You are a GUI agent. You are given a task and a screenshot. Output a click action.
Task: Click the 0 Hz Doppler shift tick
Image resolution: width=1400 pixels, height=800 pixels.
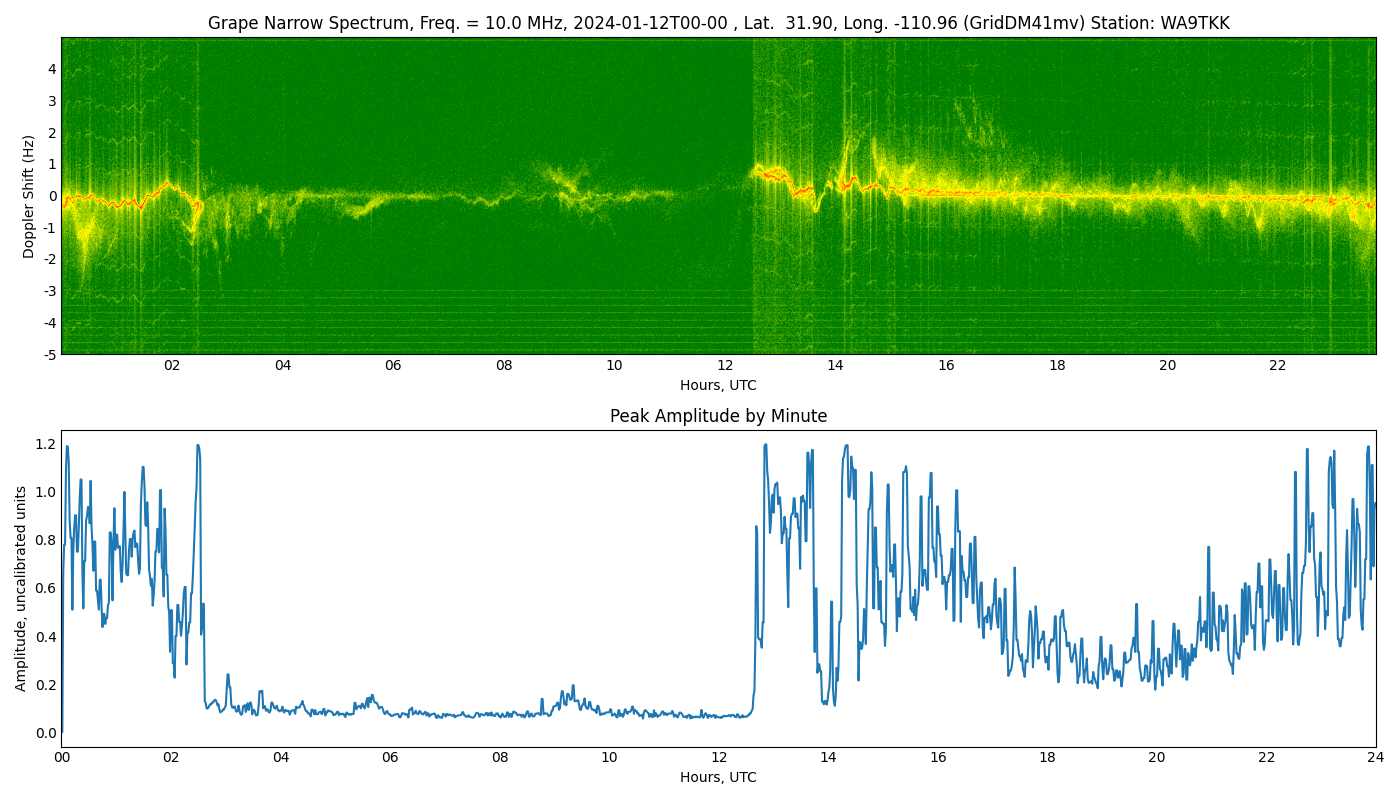click(52, 196)
